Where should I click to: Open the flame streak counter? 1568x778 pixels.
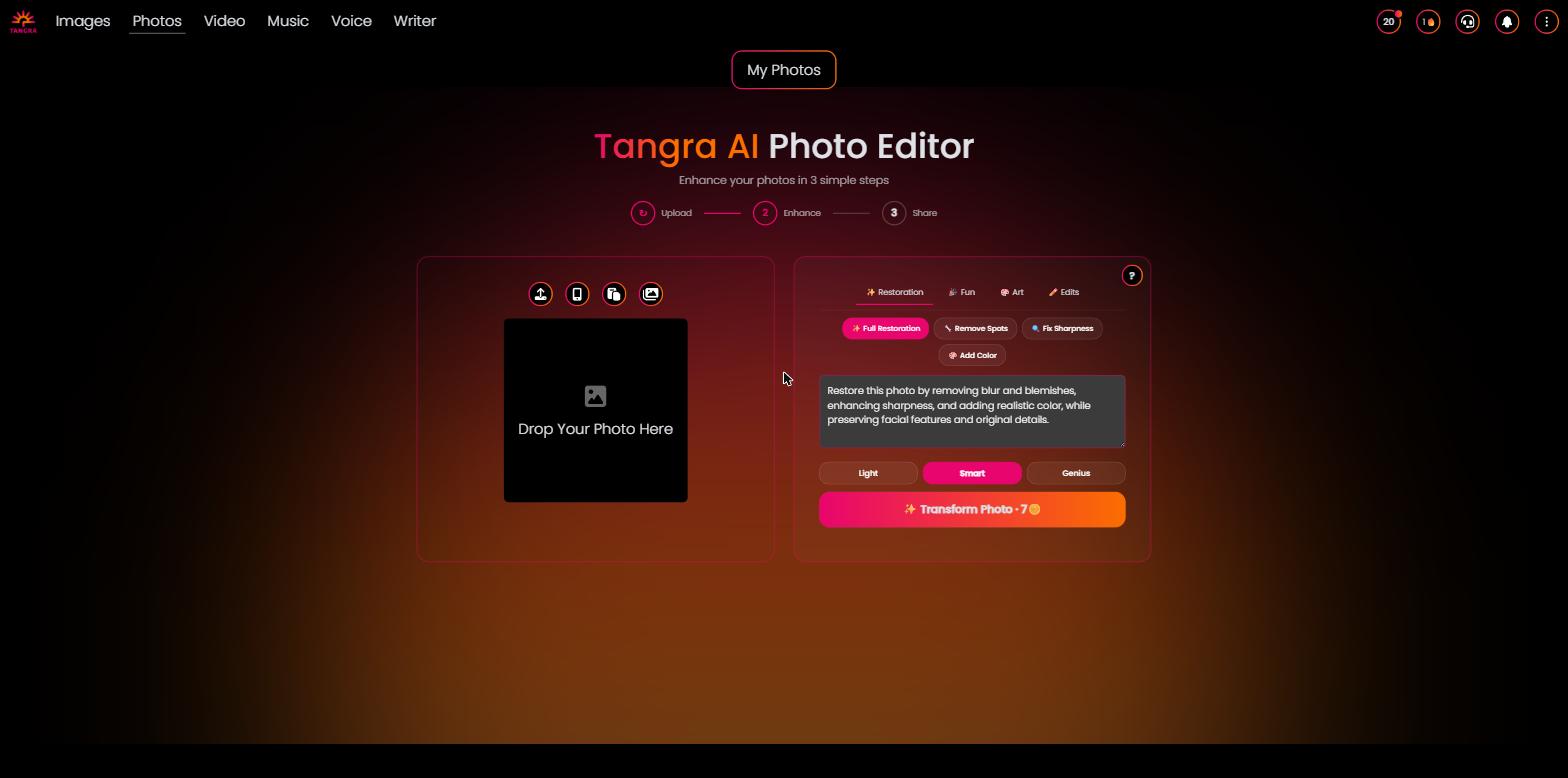1428,22
